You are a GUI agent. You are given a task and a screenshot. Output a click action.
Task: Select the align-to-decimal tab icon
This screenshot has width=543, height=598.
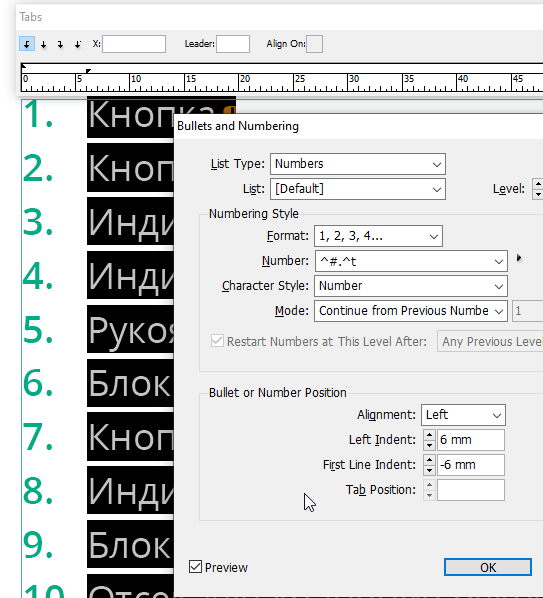[78, 44]
